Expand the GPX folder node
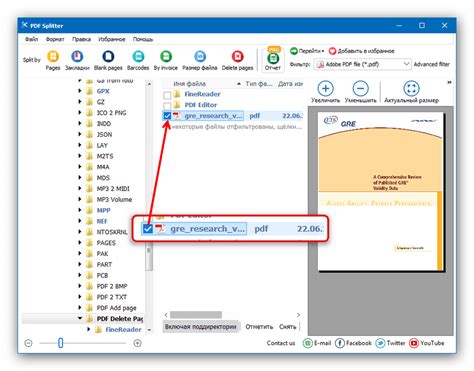Viewport: 474px width, 371px height. pyautogui.click(x=80, y=91)
